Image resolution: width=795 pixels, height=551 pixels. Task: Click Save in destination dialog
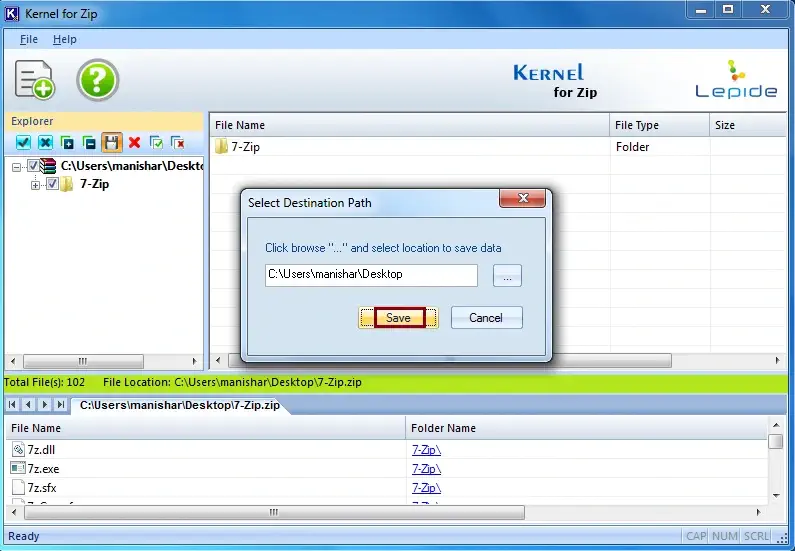click(x=398, y=318)
